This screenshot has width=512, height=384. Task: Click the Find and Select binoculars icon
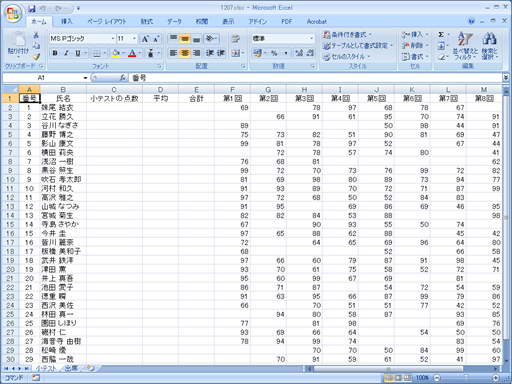click(x=489, y=46)
